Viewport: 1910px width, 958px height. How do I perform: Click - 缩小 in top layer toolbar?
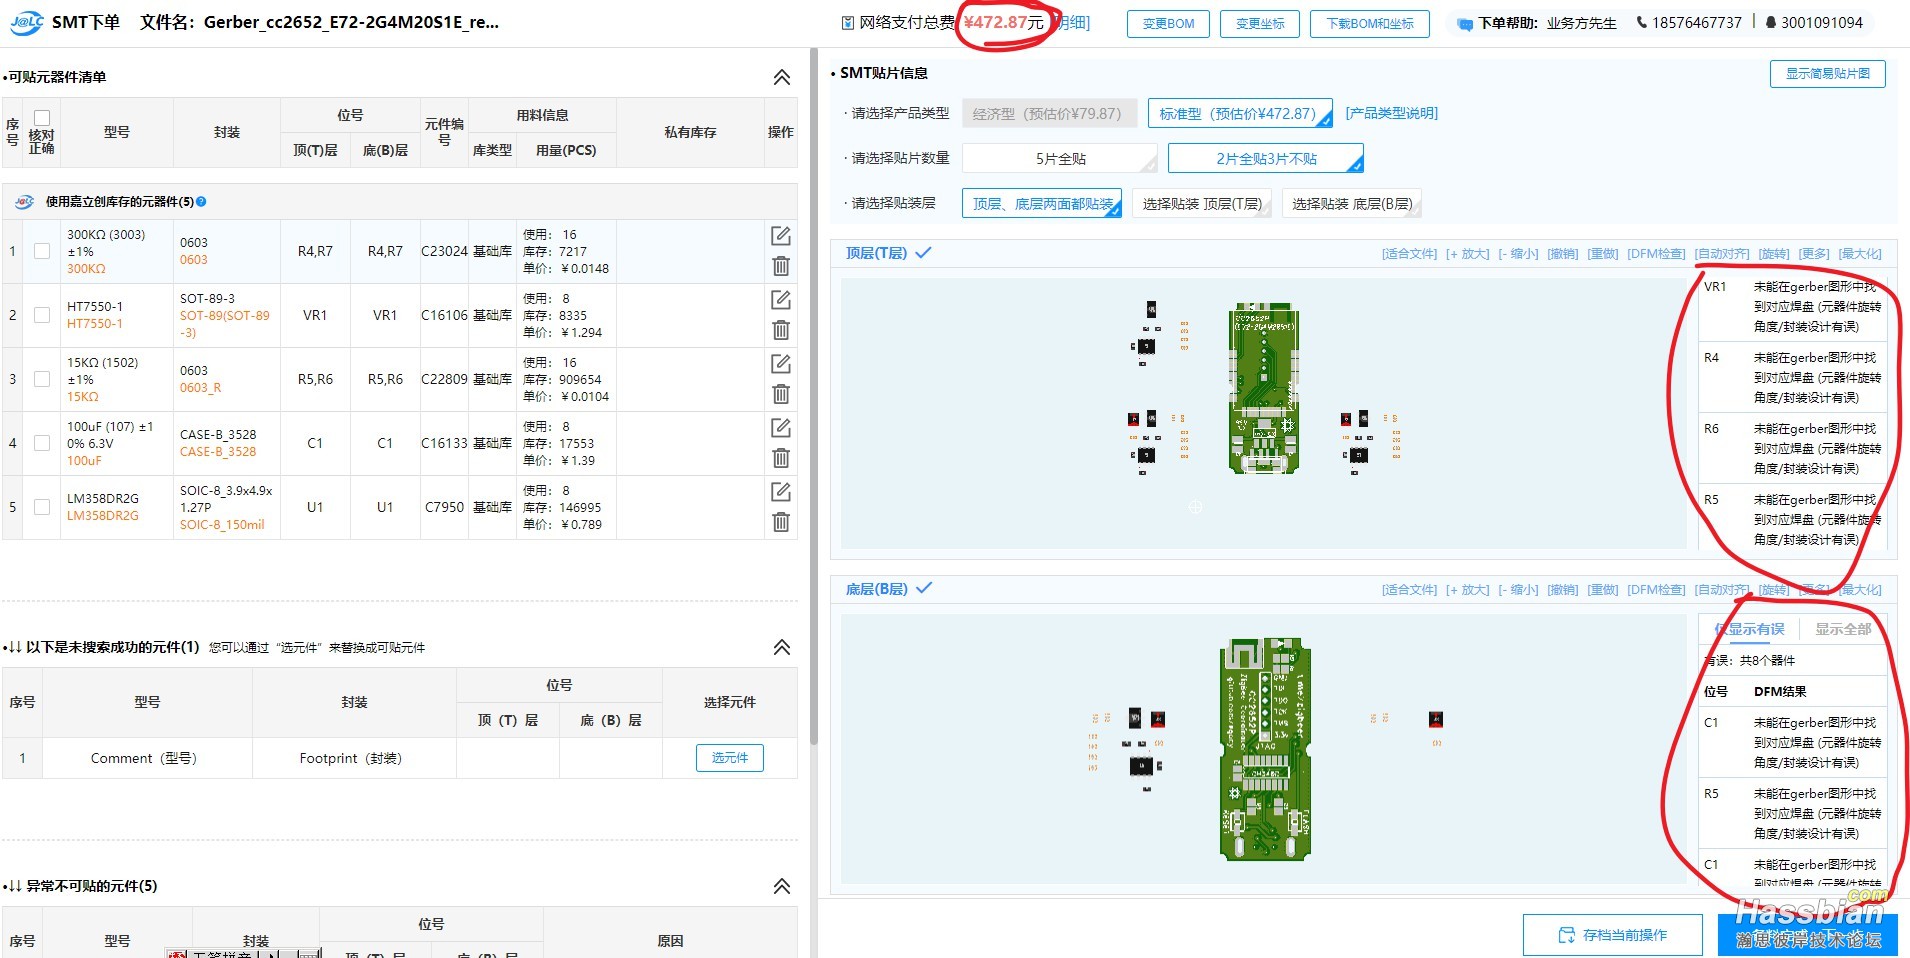pyautogui.click(x=1518, y=254)
